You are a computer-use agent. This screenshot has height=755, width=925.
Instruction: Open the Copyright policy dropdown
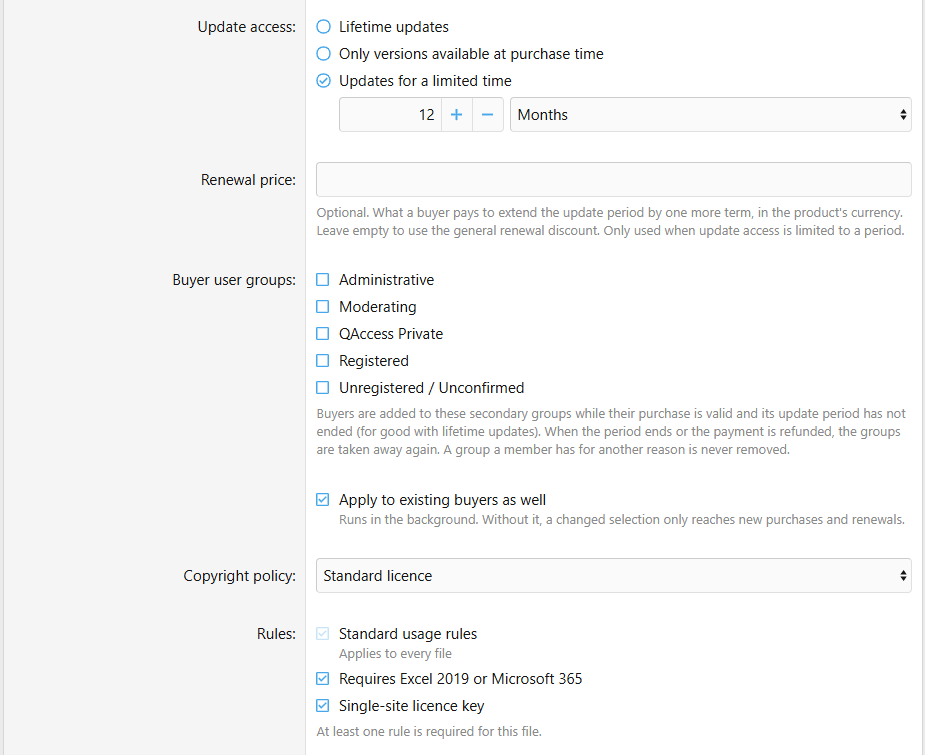tap(614, 575)
